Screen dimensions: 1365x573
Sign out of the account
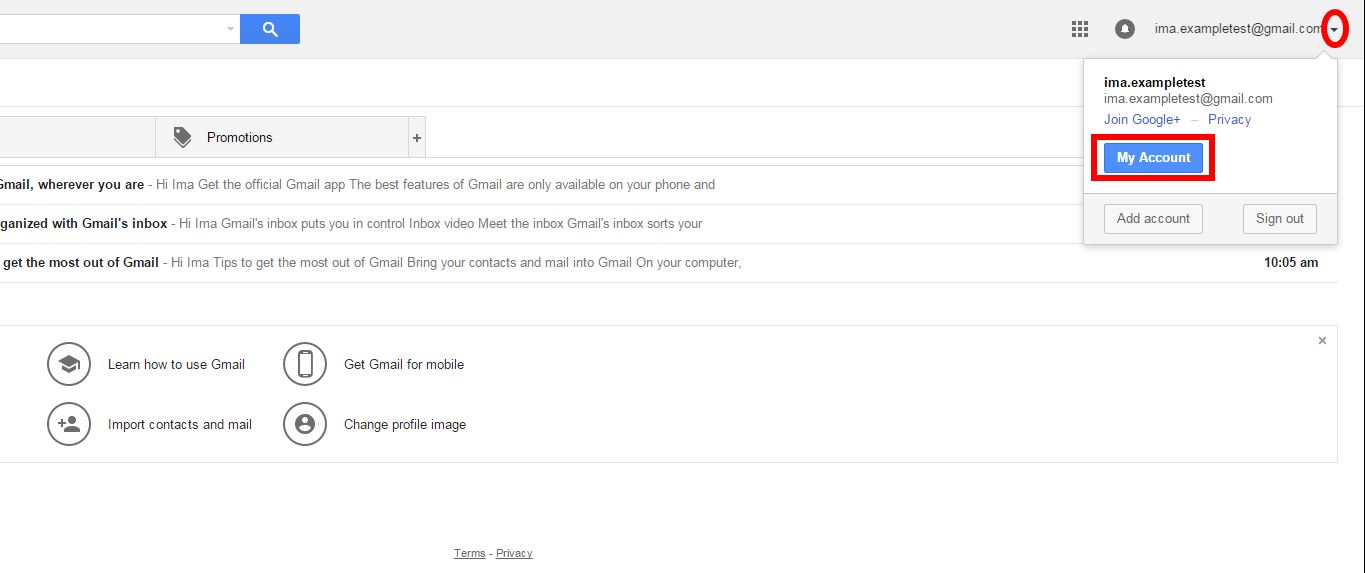coord(1280,219)
